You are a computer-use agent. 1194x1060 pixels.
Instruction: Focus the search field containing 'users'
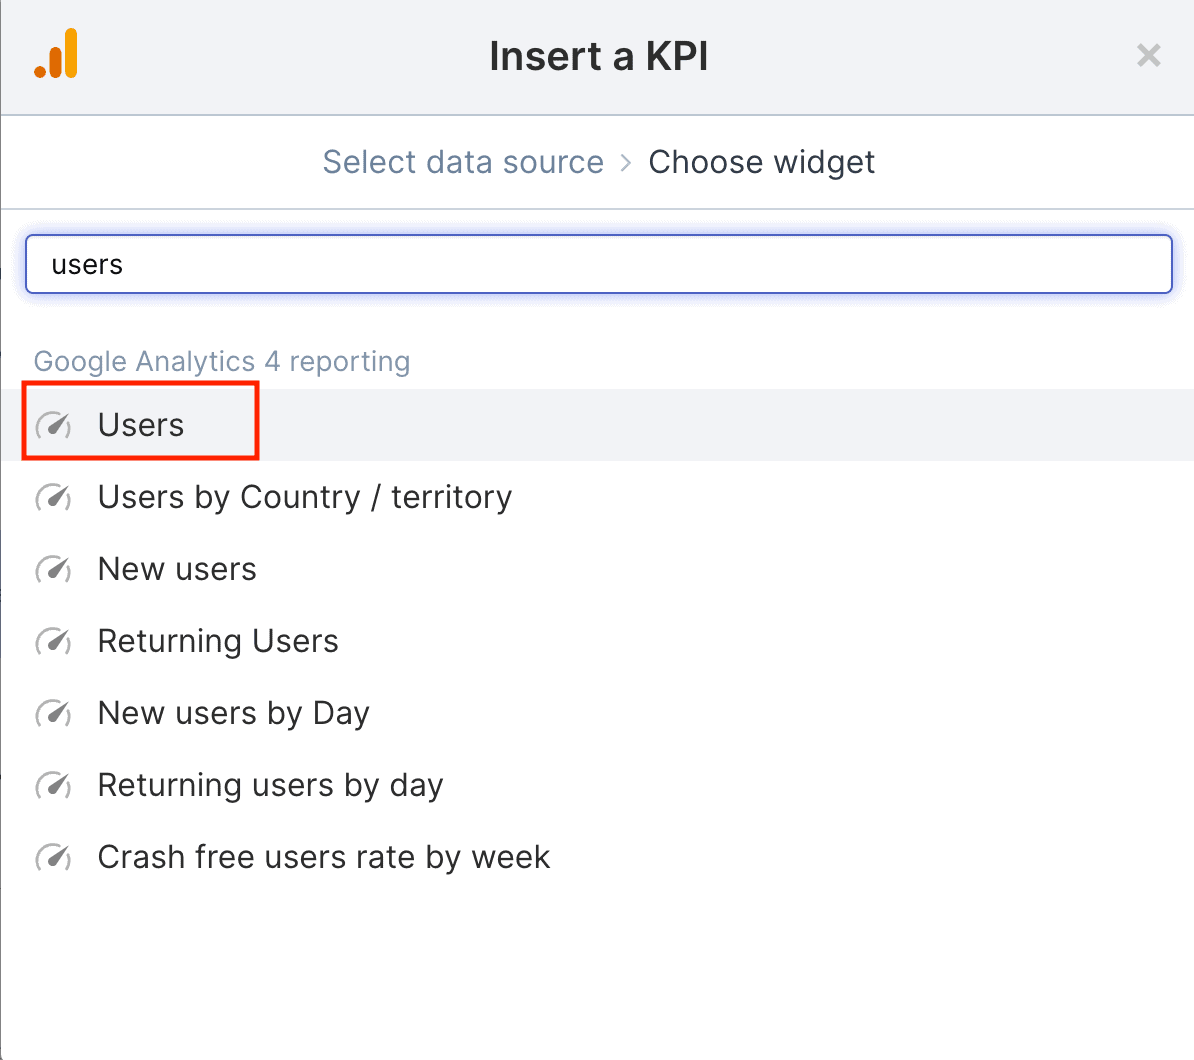click(x=599, y=264)
